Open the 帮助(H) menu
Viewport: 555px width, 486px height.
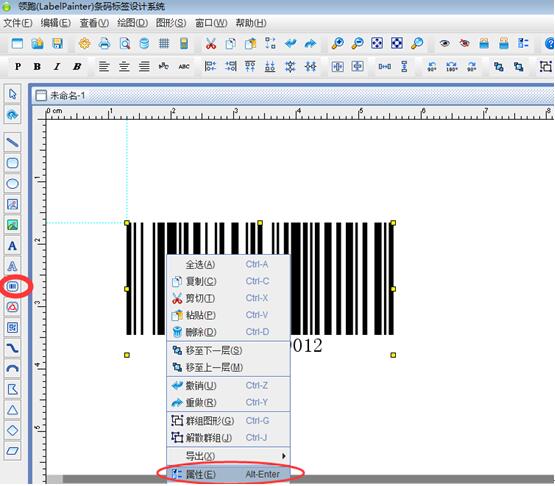coord(251,23)
